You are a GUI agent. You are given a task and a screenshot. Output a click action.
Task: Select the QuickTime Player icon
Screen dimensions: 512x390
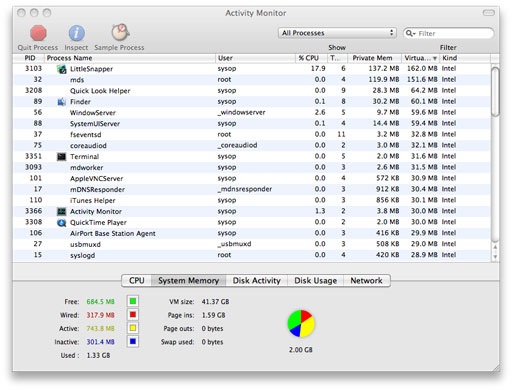[62, 222]
